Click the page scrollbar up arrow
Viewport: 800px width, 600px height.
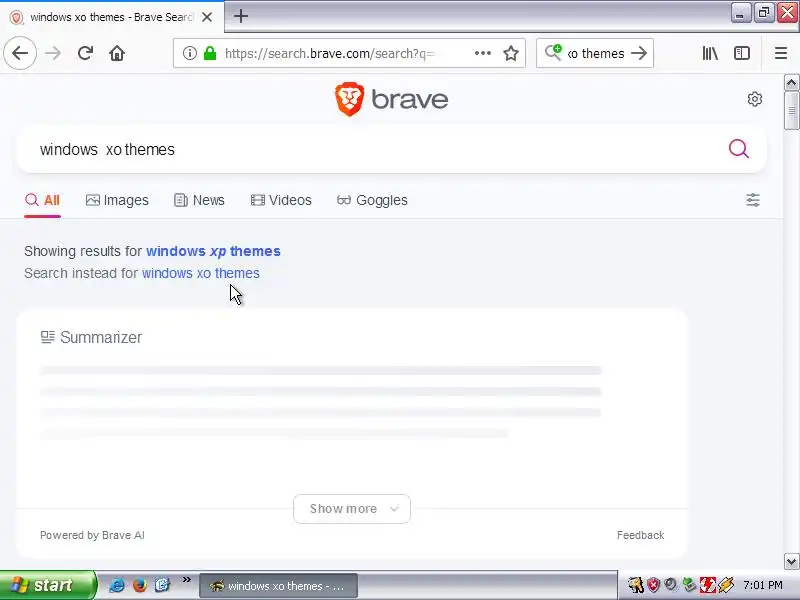791,82
